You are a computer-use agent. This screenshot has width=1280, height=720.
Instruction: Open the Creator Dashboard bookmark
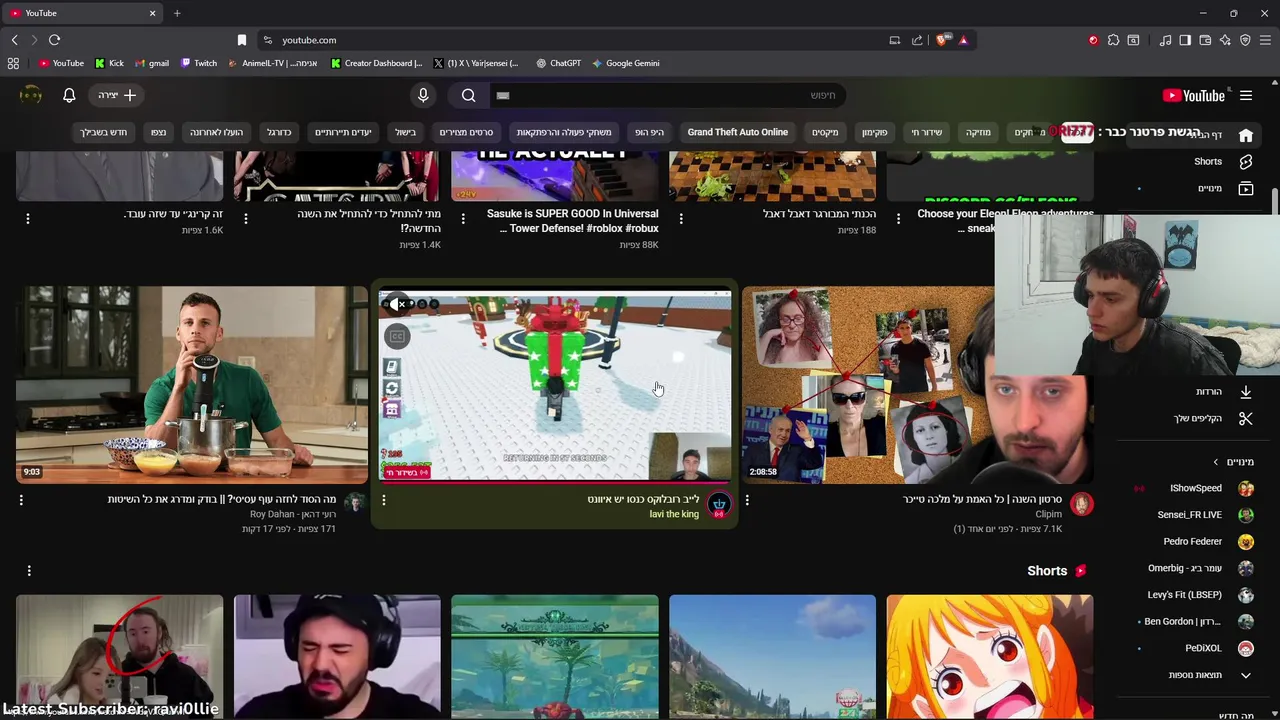376,63
